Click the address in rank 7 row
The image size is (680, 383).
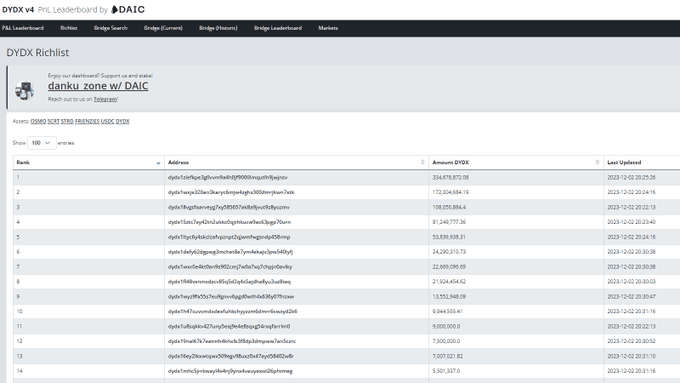(230, 267)
